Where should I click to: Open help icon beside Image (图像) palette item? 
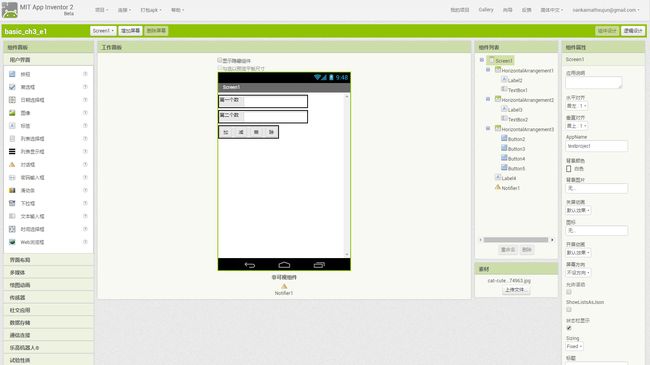(x=85, y=112)
